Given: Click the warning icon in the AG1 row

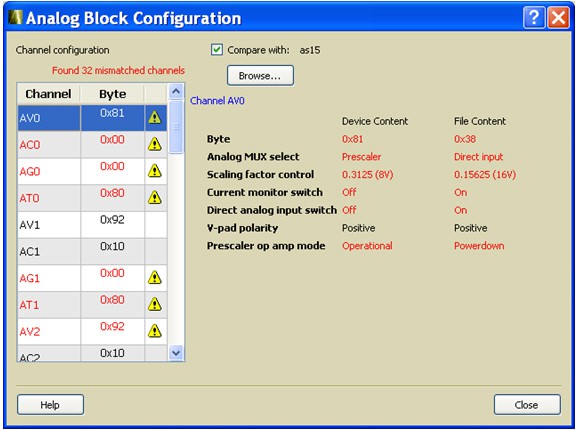Looking at the screenshot, I should click(x=155, y=278).
